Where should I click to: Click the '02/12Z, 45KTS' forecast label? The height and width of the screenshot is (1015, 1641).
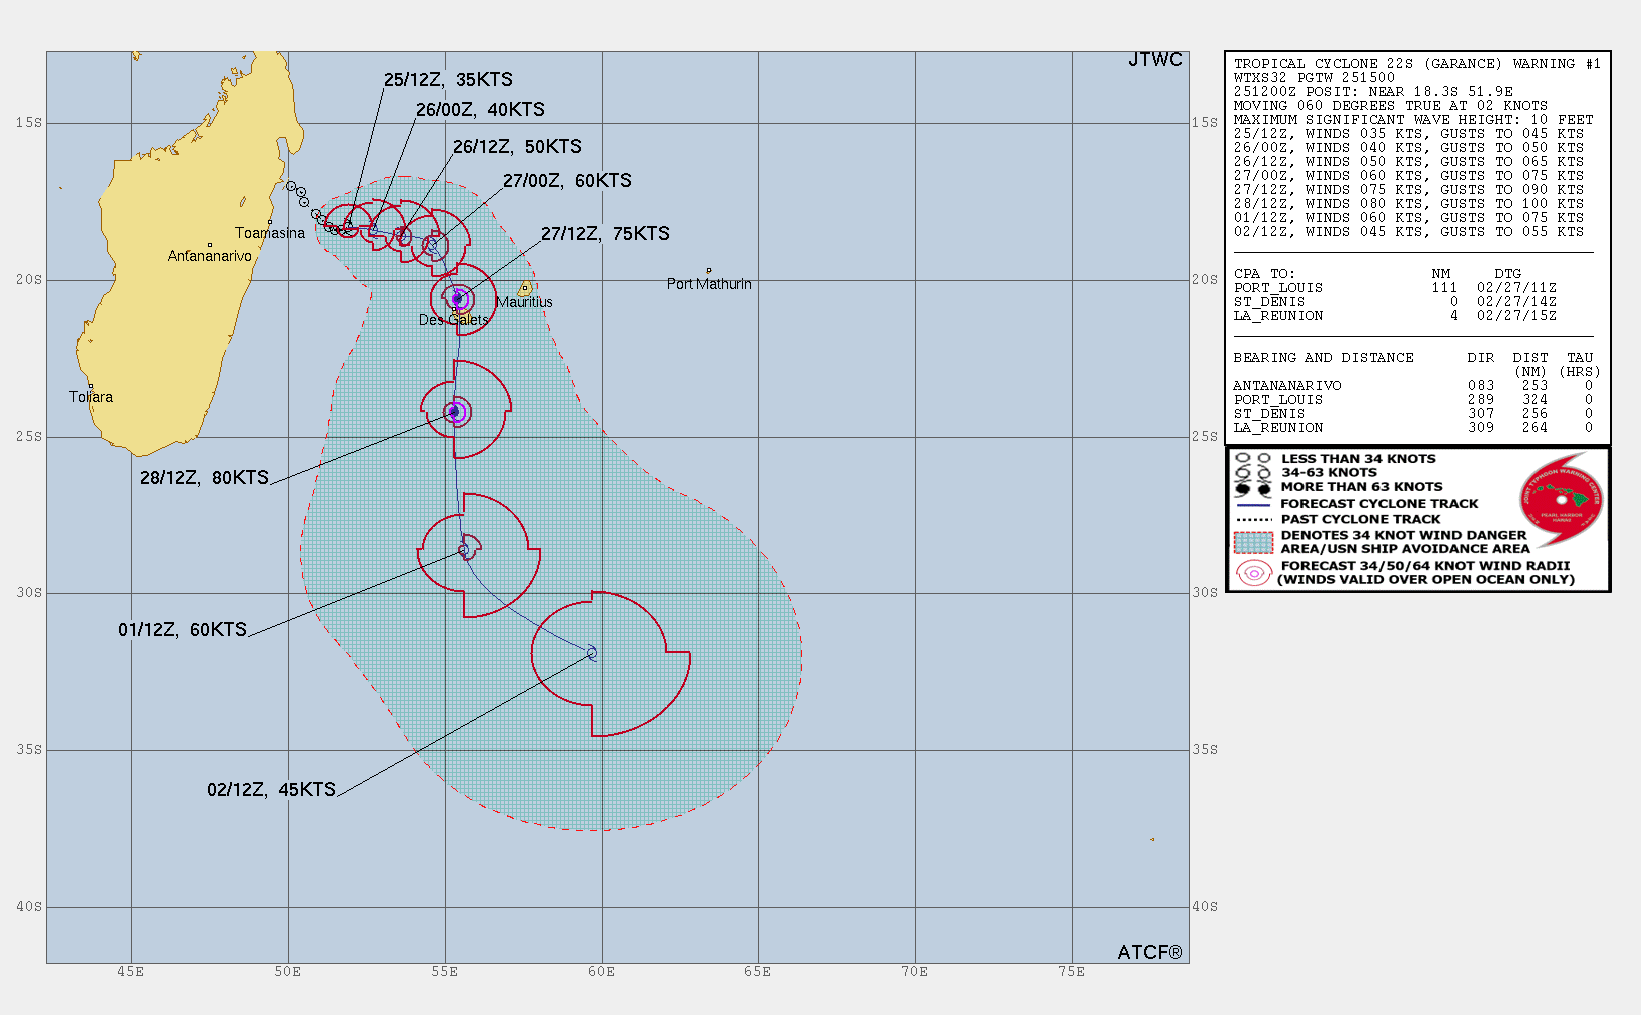tap(271, 790)
